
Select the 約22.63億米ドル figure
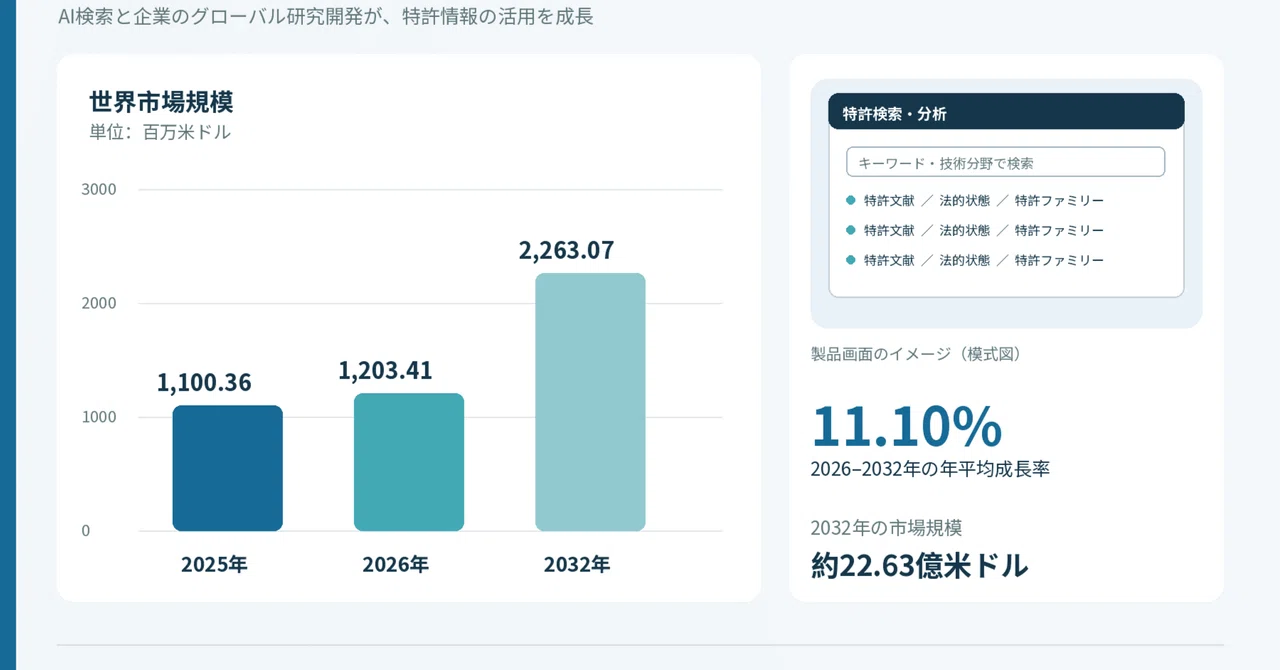pos(919,566)
